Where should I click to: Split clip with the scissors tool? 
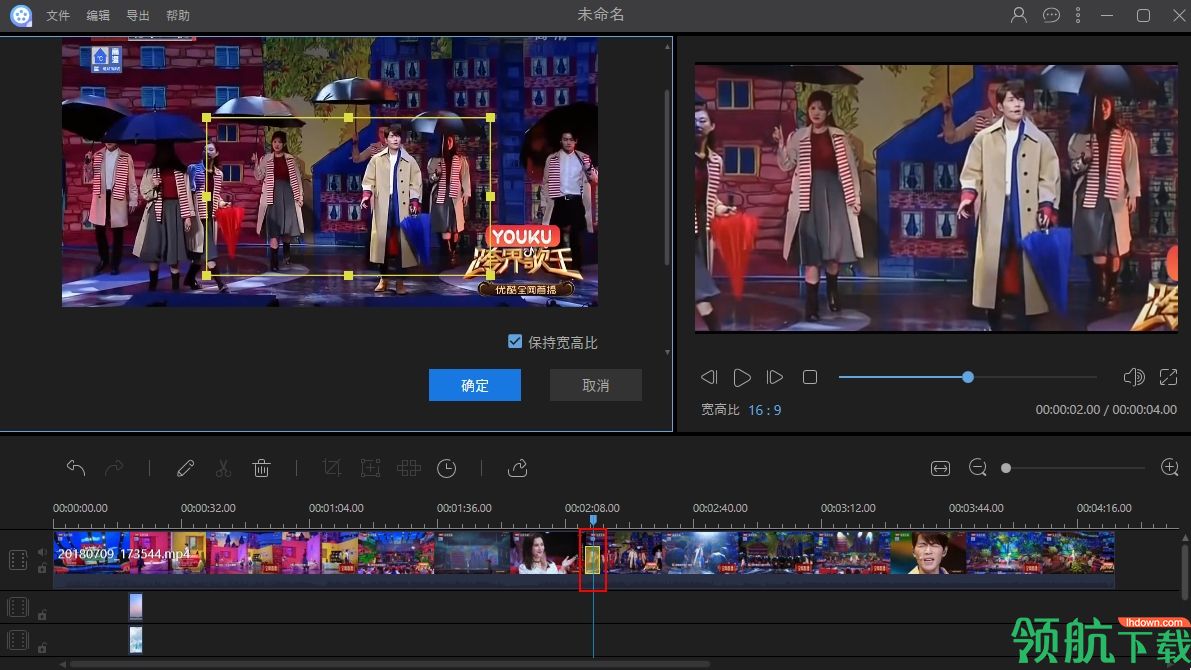tap(223, 468)
